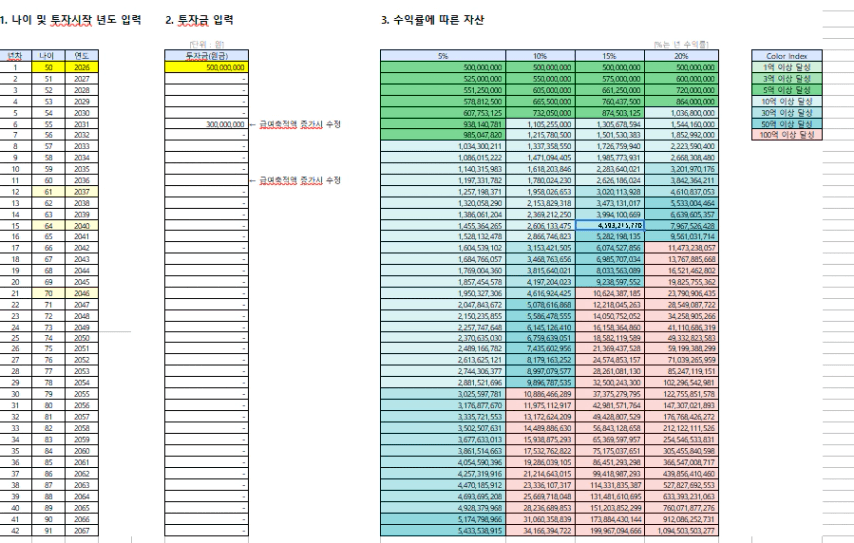Image resolution: width=854 pixels, height=543 pixels.
Task: Select the cell with value 5,433,538,915
Action: pyautogui.click(x=443, y=530)
